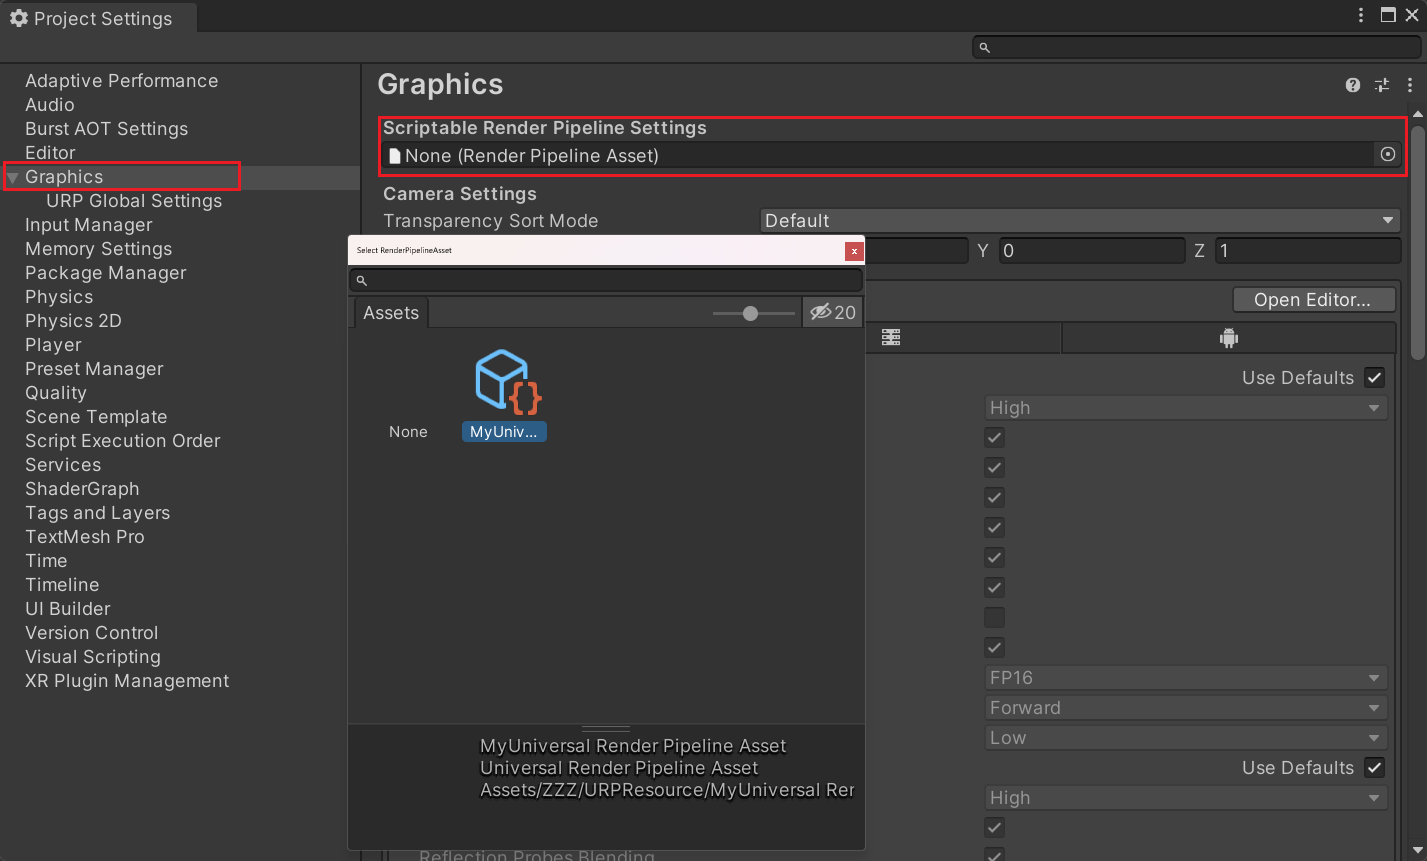Open the Graphics panel kebab menu
The image size is (1427, 861).
[1409, 86]
